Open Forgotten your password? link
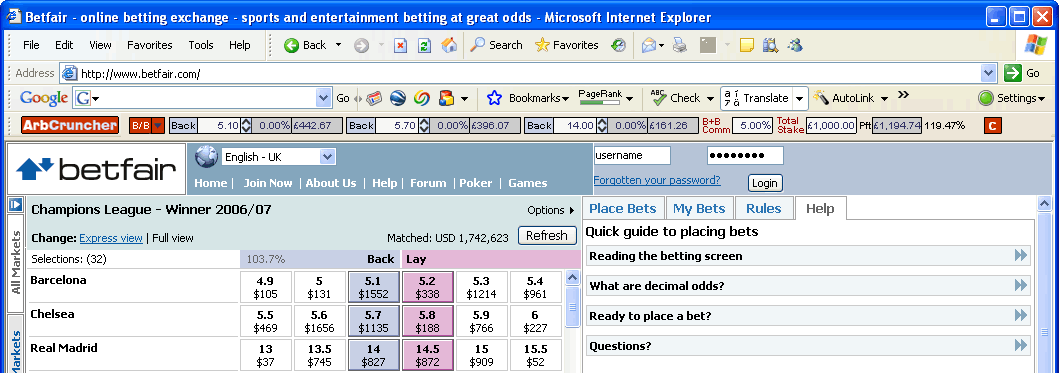Screen dimensions: 1059x373 point(657,180)
